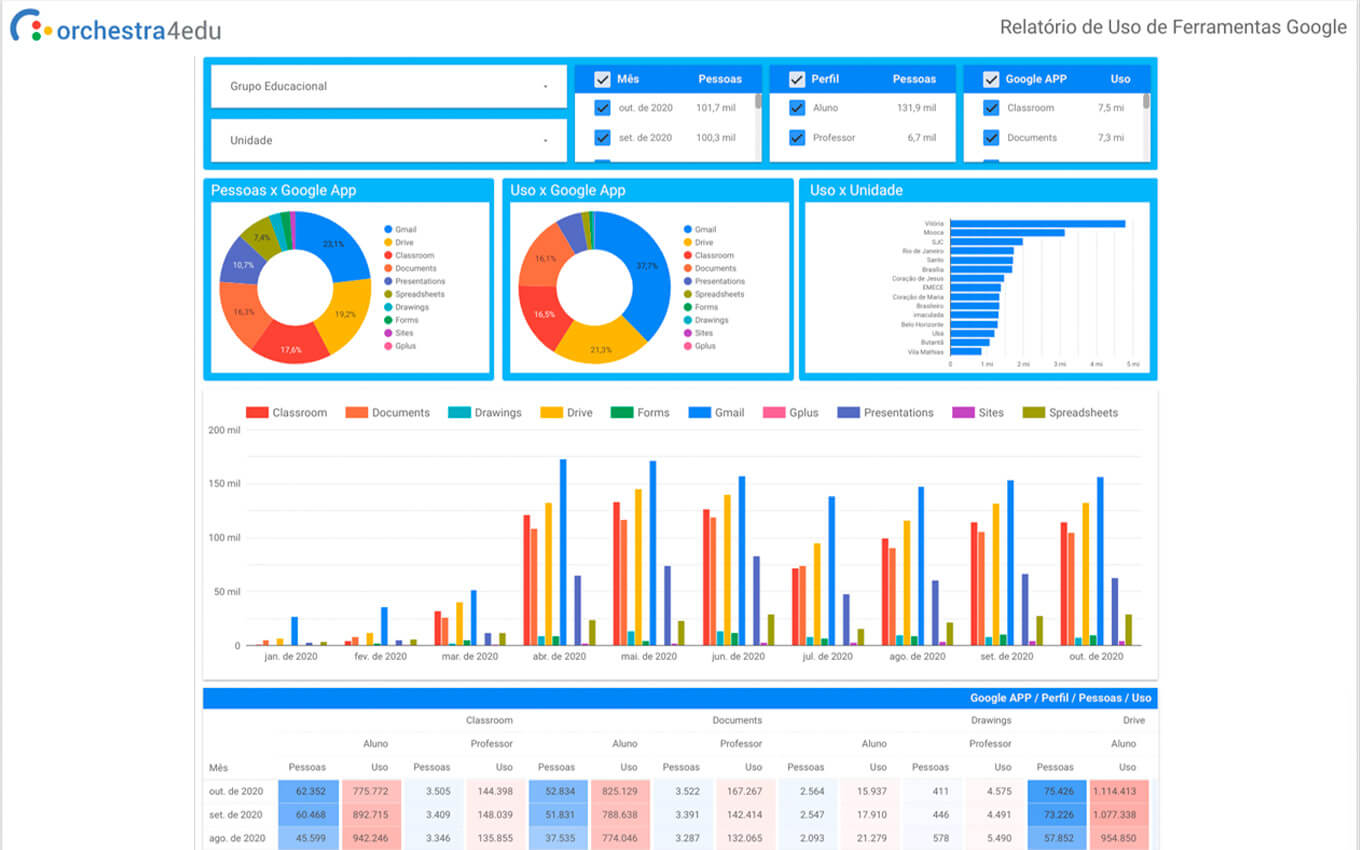Open the Grupo Educacional dropdown
This screenshot has height=850, width=1360.
(x=388, y=86)
